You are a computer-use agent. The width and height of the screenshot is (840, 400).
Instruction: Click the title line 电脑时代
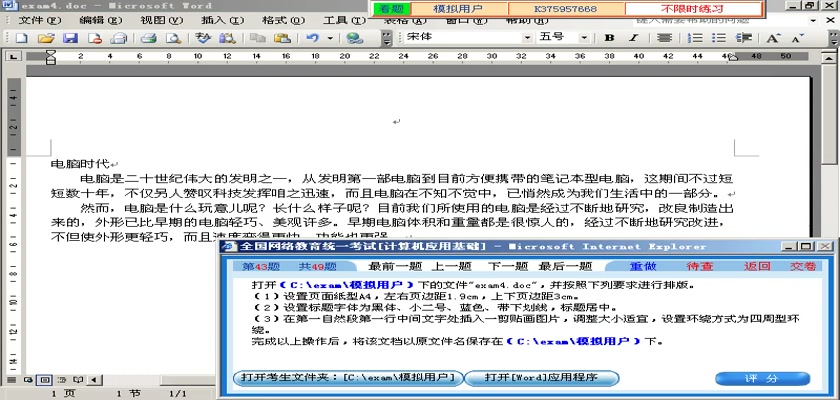tap(80, 164)
